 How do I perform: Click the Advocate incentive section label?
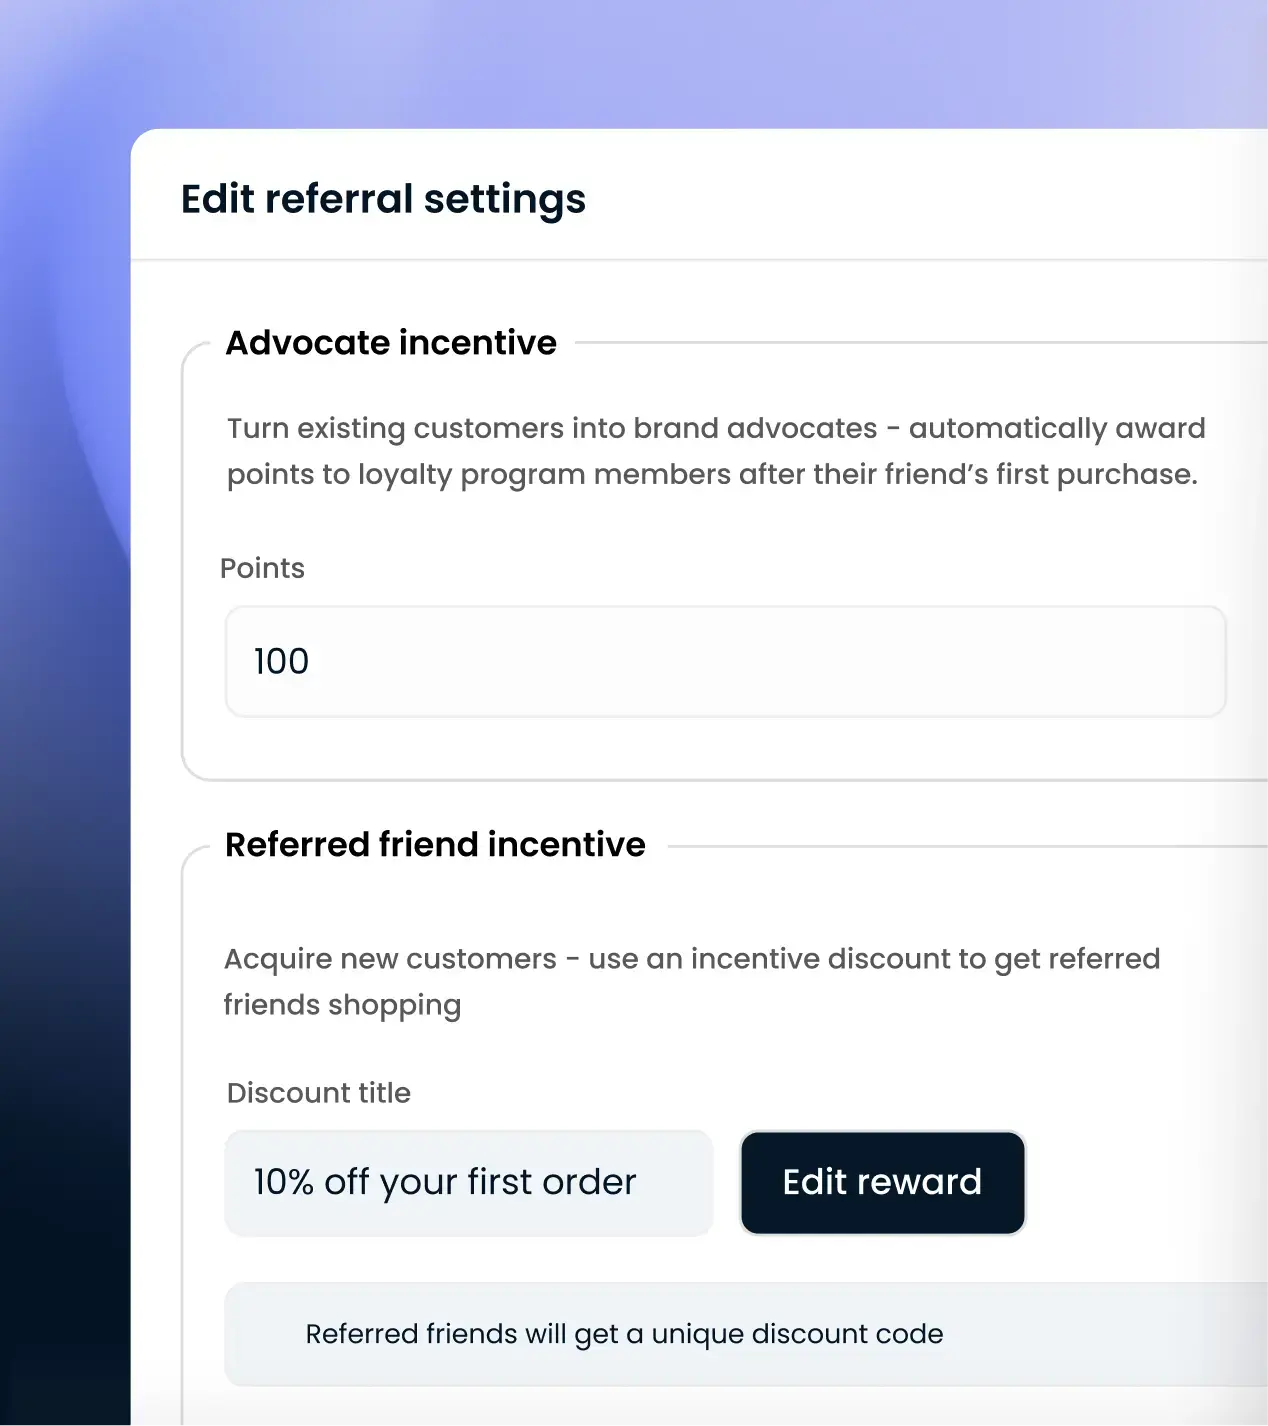(x=392, y=342)
